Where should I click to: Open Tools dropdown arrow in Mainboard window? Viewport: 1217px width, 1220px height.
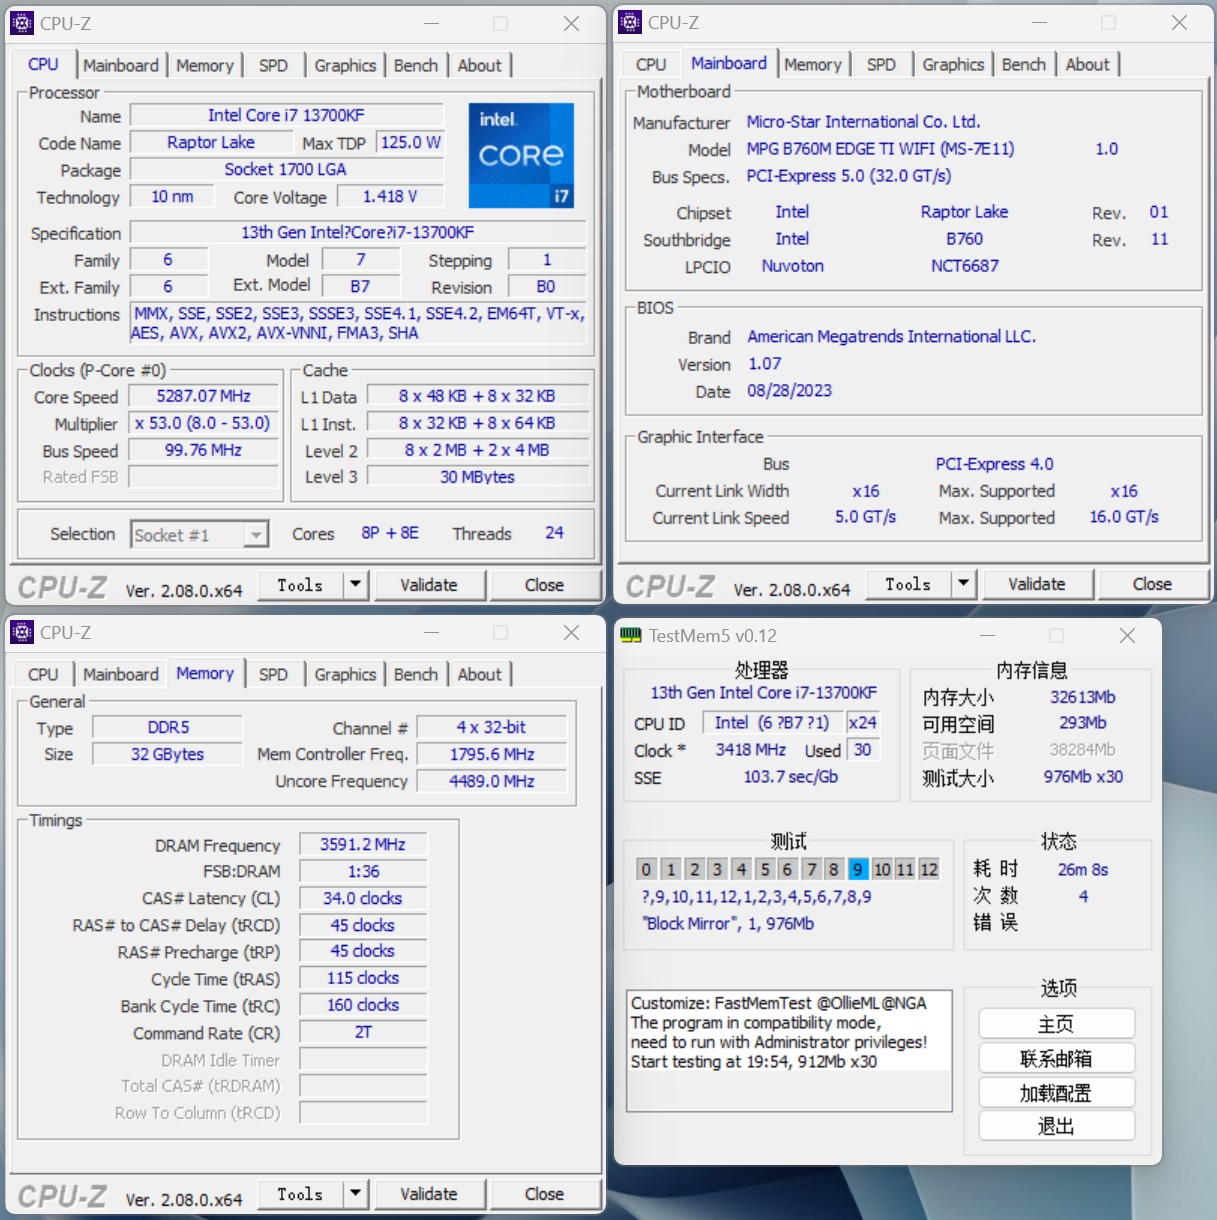point(964,584)
